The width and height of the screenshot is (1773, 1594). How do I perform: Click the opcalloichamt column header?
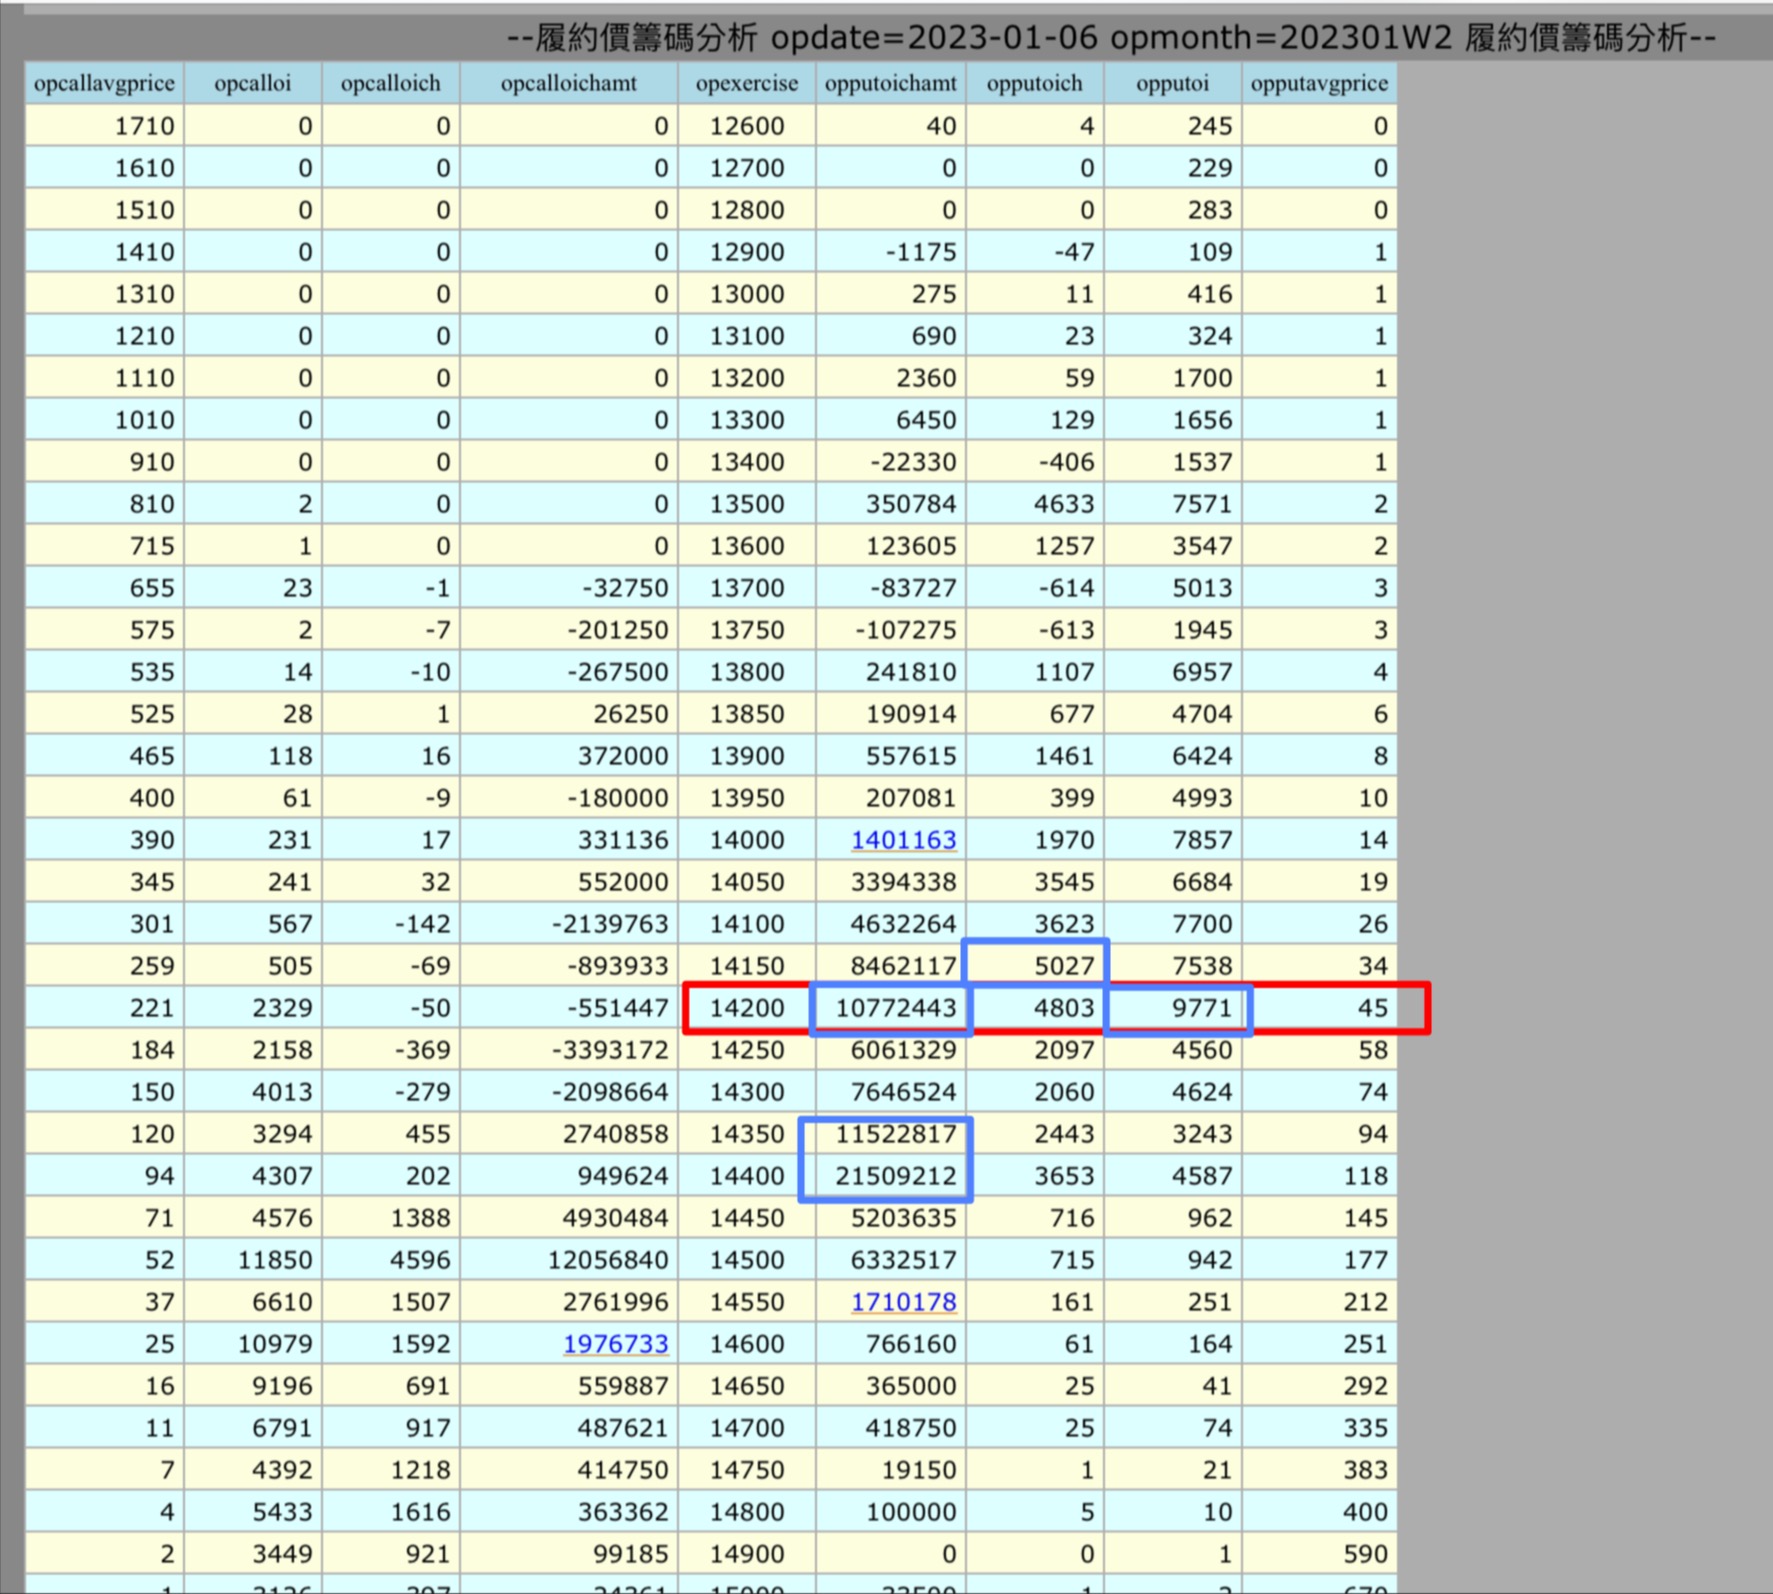click(x=568, y=83)
